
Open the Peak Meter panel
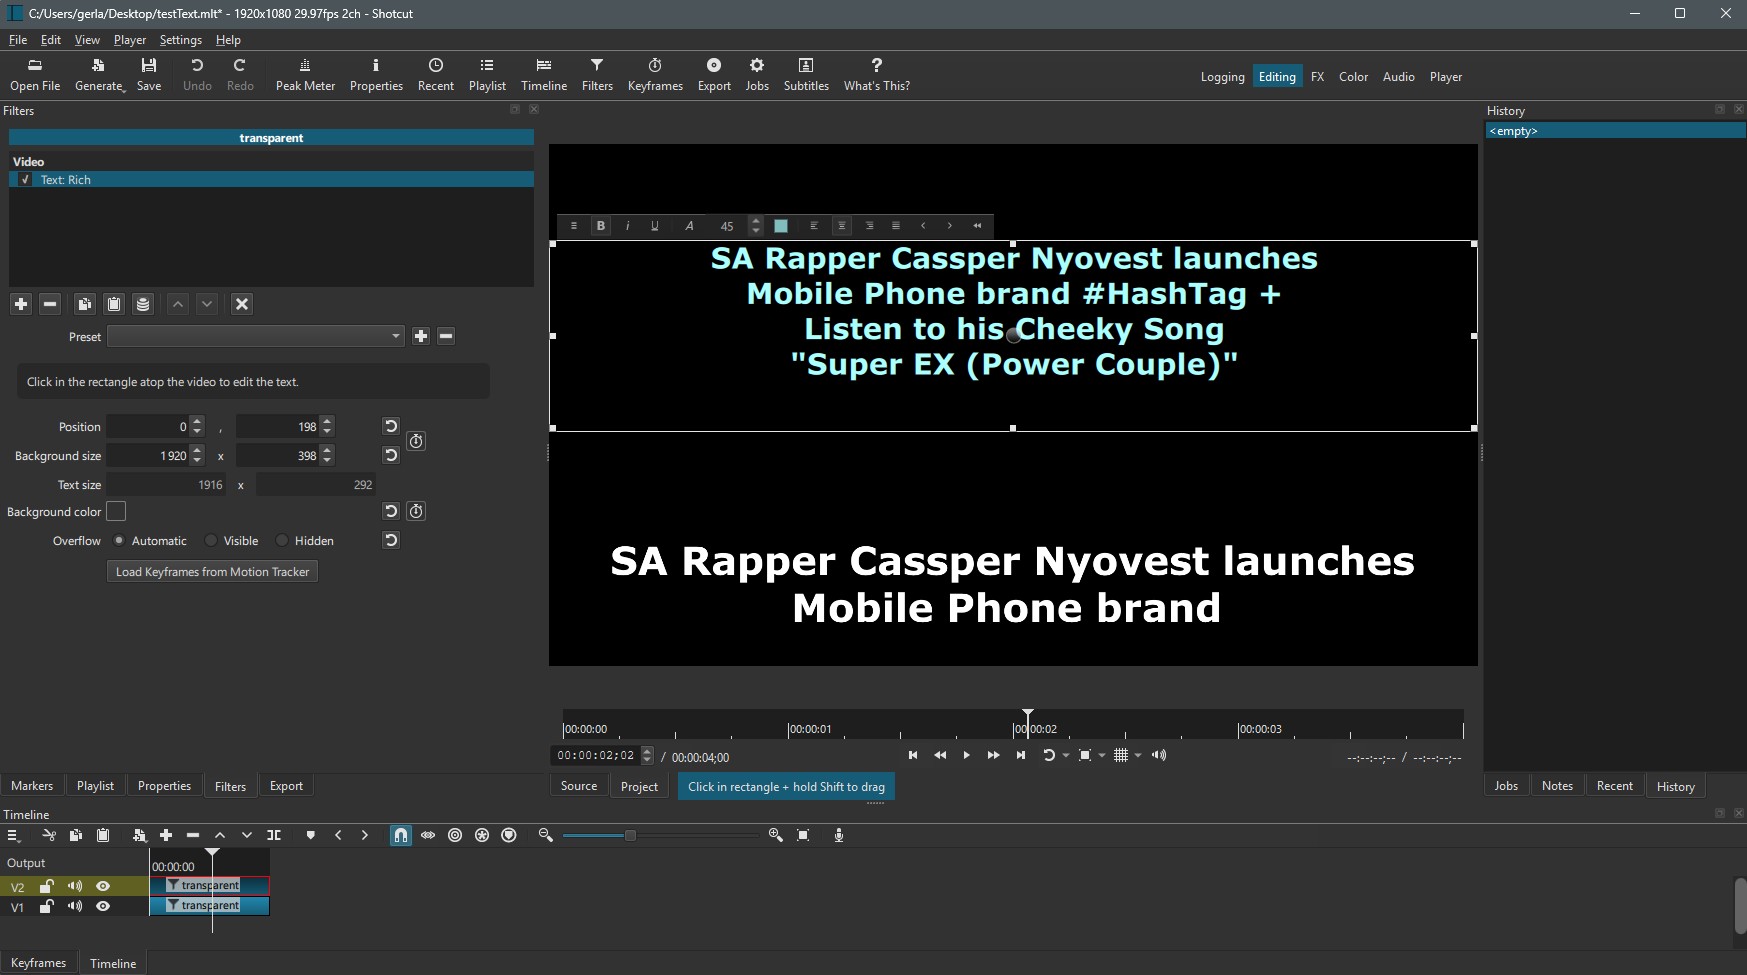(x=305, y=75)
